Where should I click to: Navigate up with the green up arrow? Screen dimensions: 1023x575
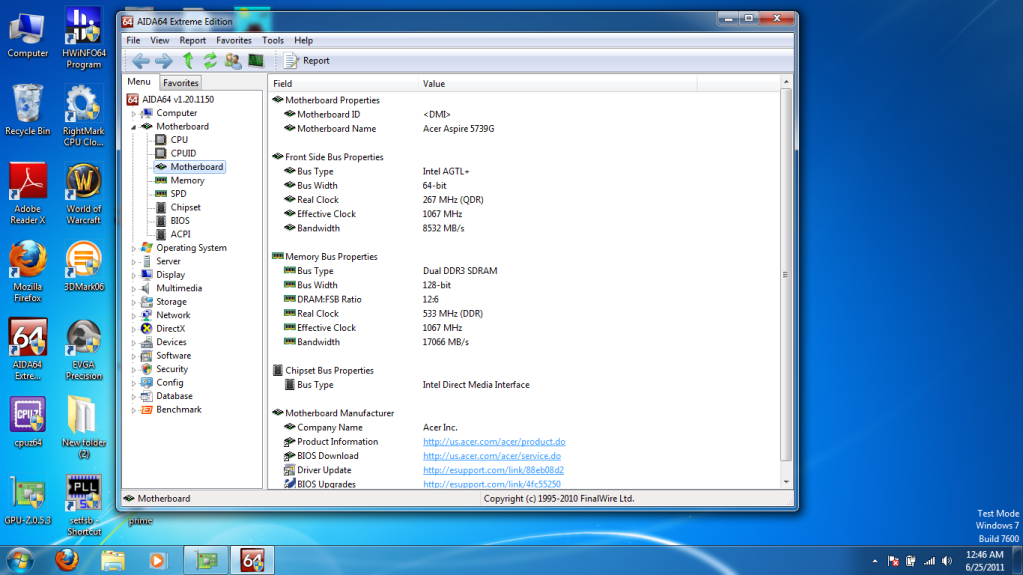tap(188, 61)
